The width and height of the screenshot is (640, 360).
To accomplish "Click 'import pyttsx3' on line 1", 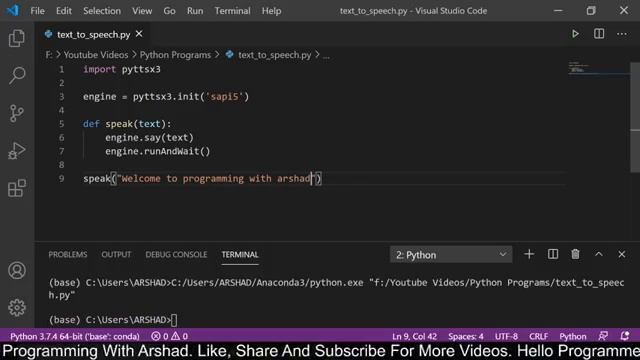I will click(x=122, y=69).
